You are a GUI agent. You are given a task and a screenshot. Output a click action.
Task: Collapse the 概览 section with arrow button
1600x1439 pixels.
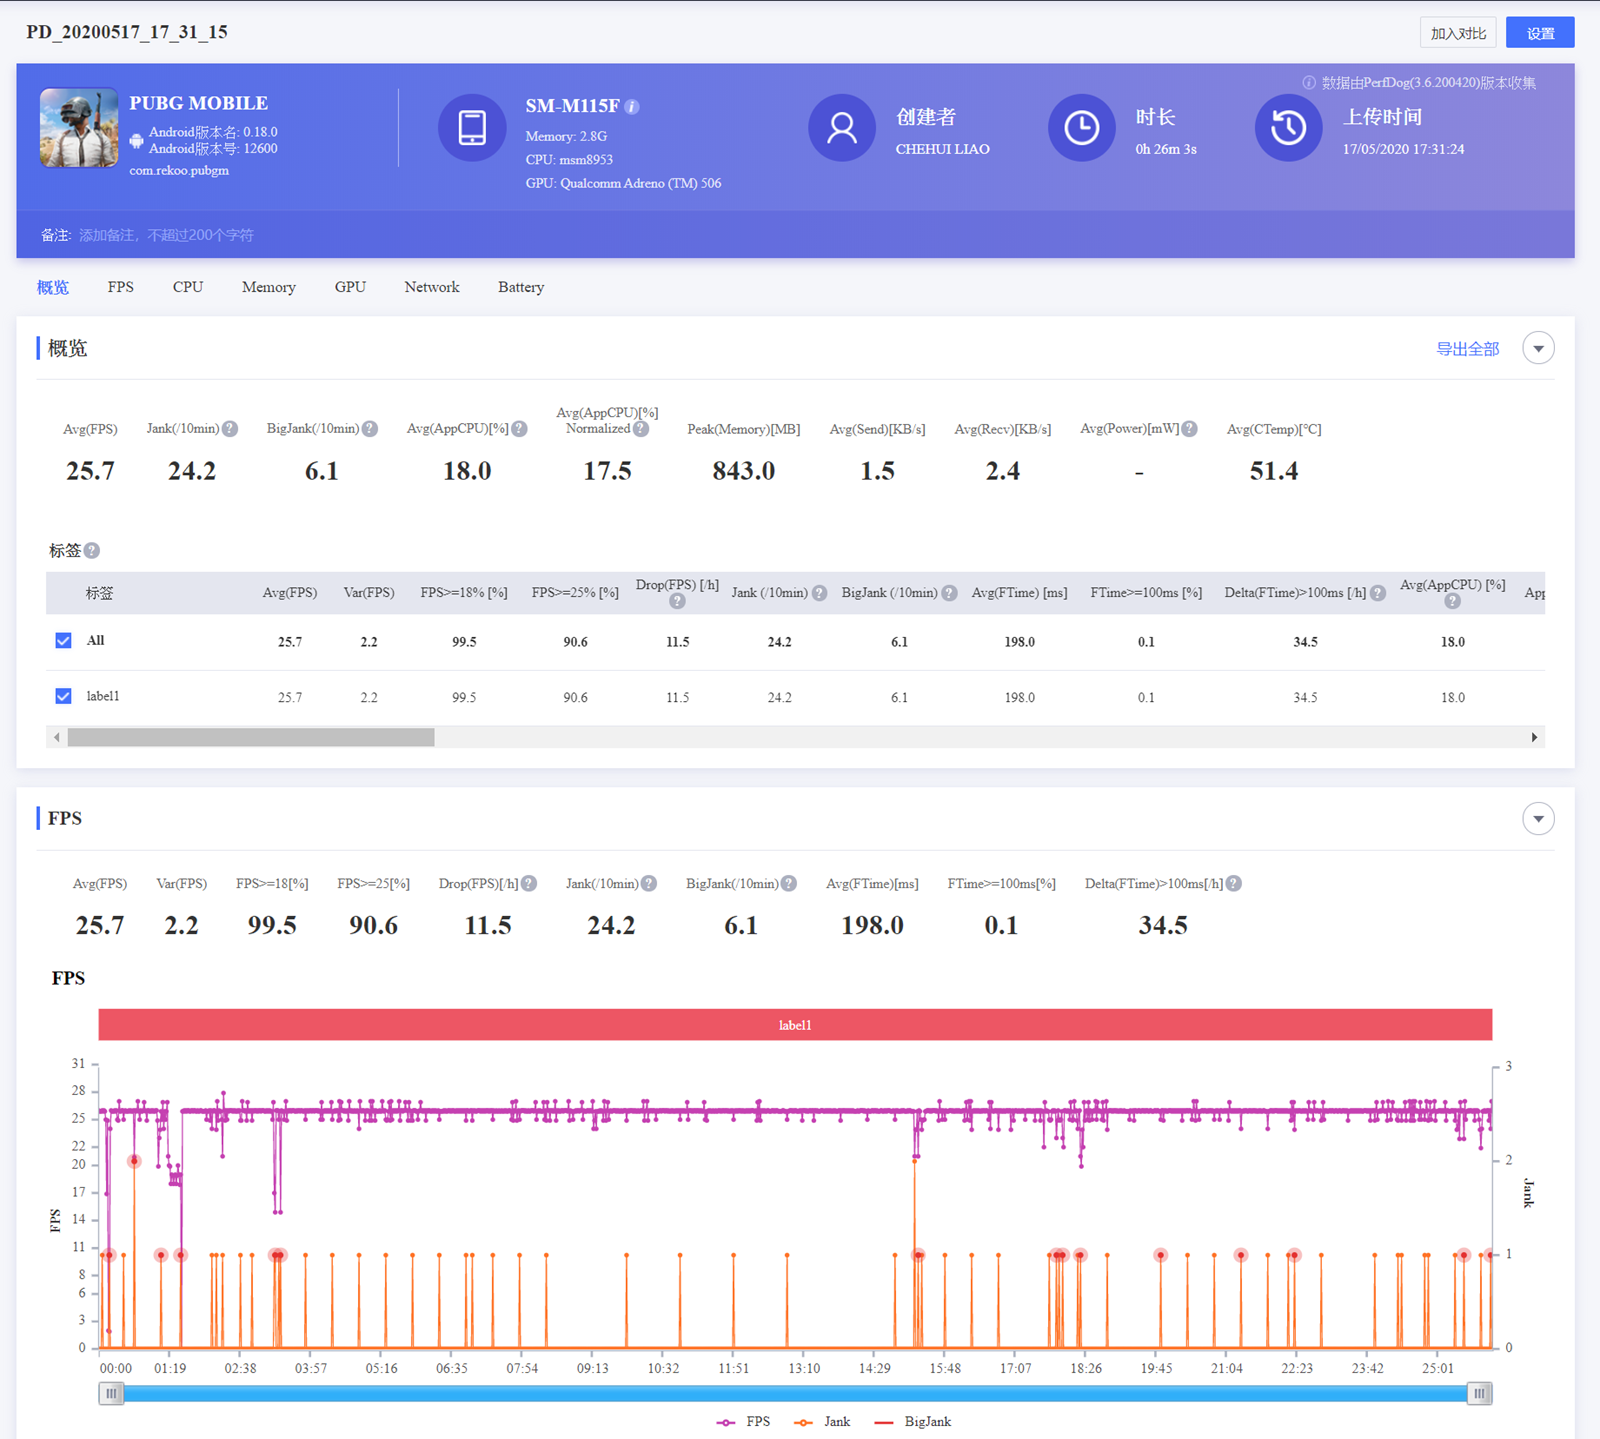tap(1538, 349)
